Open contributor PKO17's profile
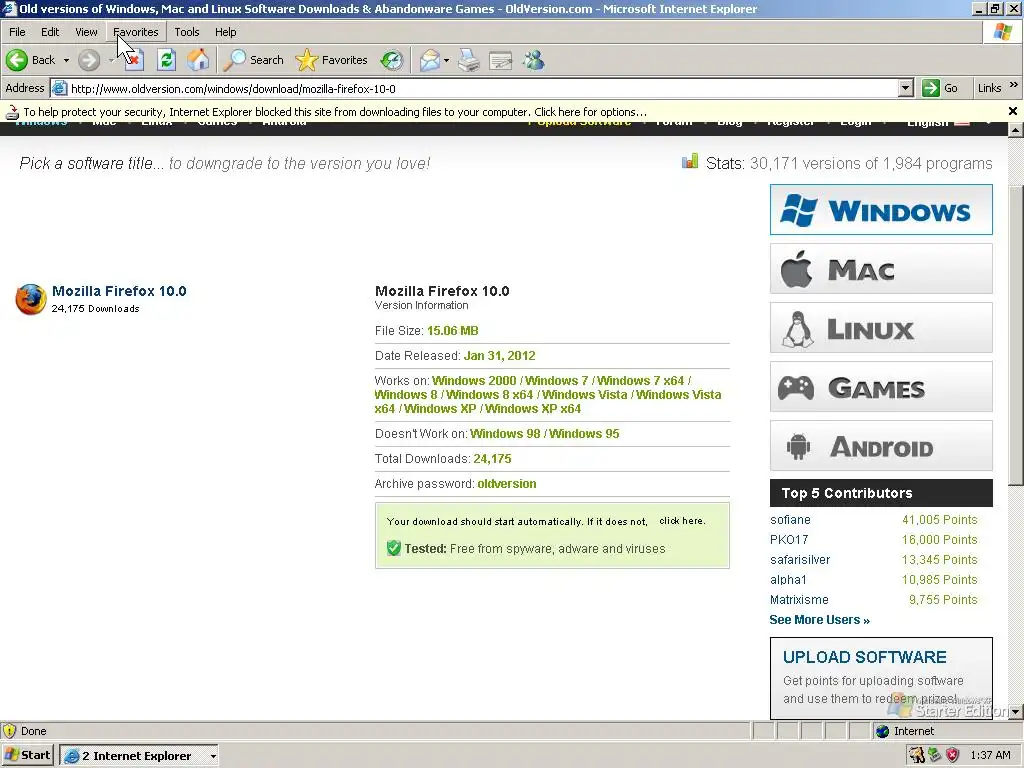Image resolution: width=1024 pixels, height=768 pixels. click(789, 539)
